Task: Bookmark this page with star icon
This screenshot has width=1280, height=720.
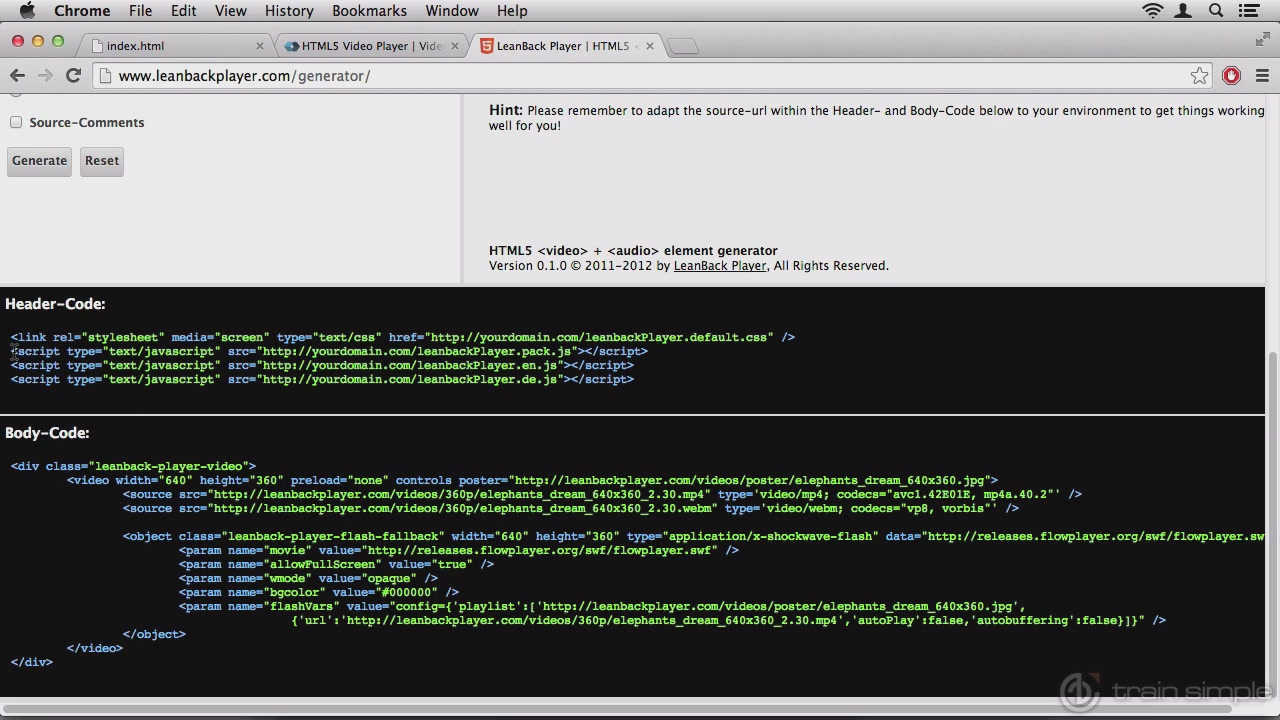Action: [1199, 76]
